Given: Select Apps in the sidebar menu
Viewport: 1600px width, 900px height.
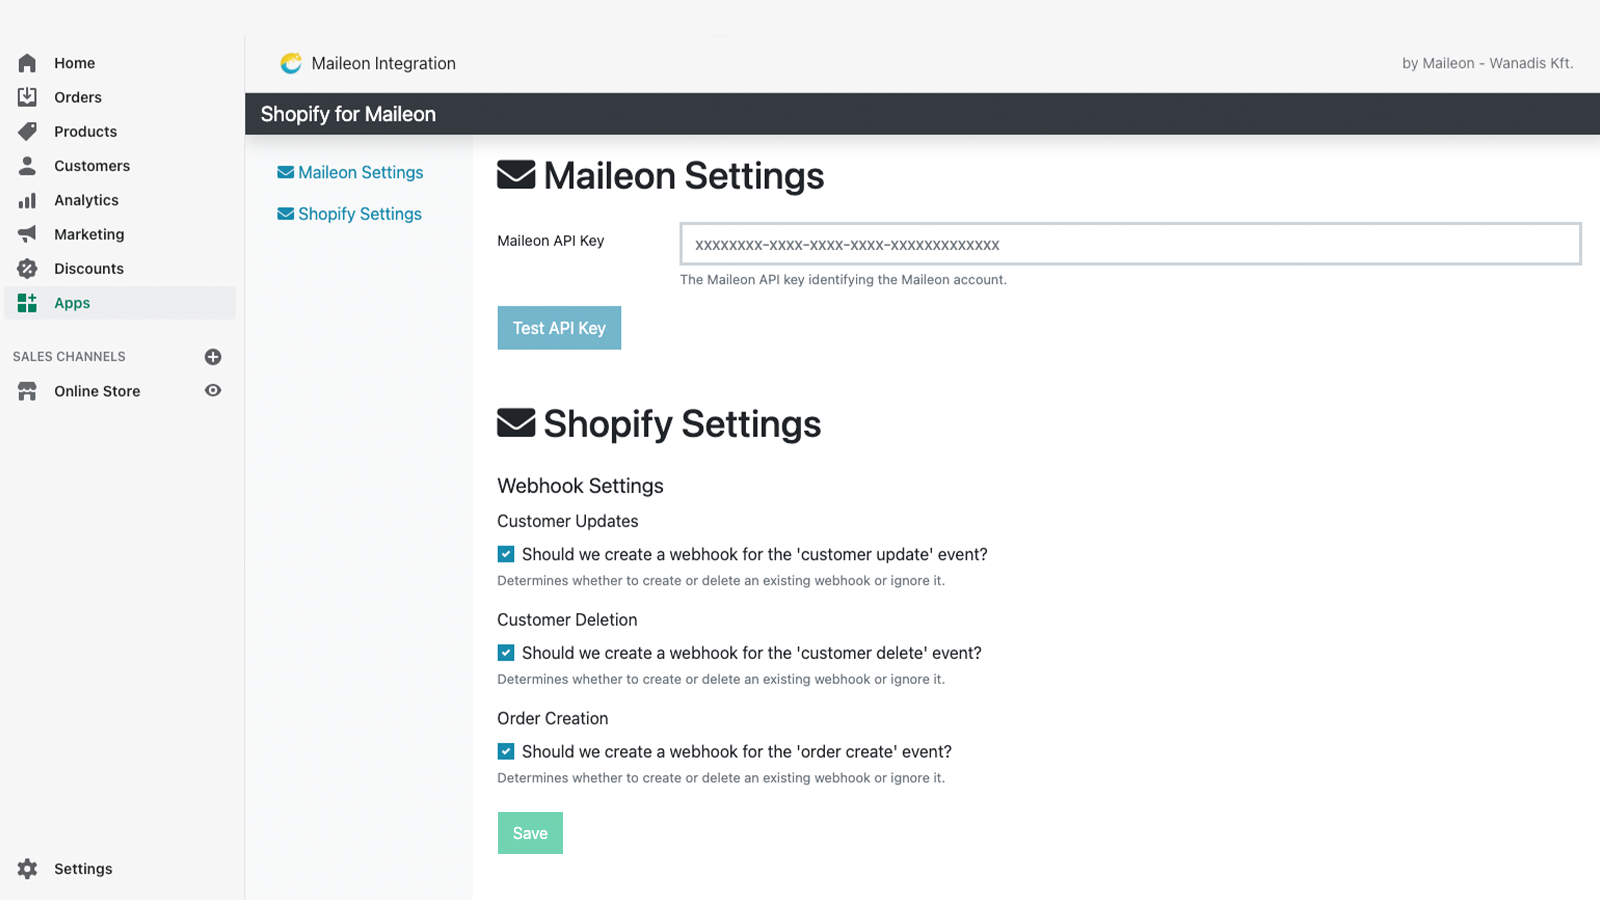Looking at the screenshot, I should tap(72, 303).
